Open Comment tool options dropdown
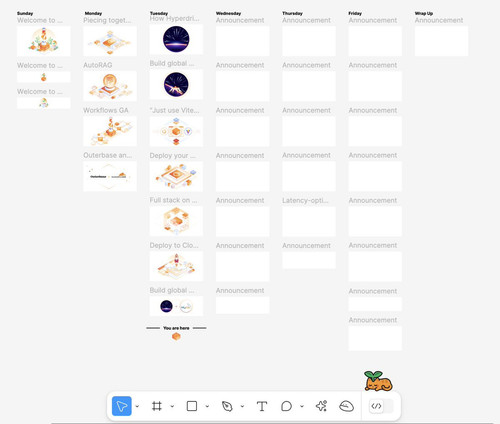500x424 pixels. (302, 406)
